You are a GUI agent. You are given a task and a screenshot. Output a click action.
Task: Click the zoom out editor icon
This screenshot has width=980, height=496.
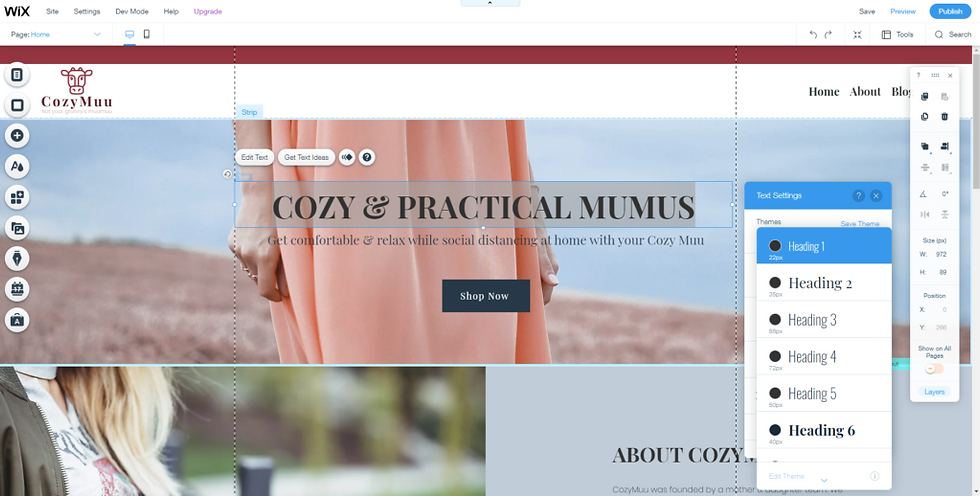point(858,34)
